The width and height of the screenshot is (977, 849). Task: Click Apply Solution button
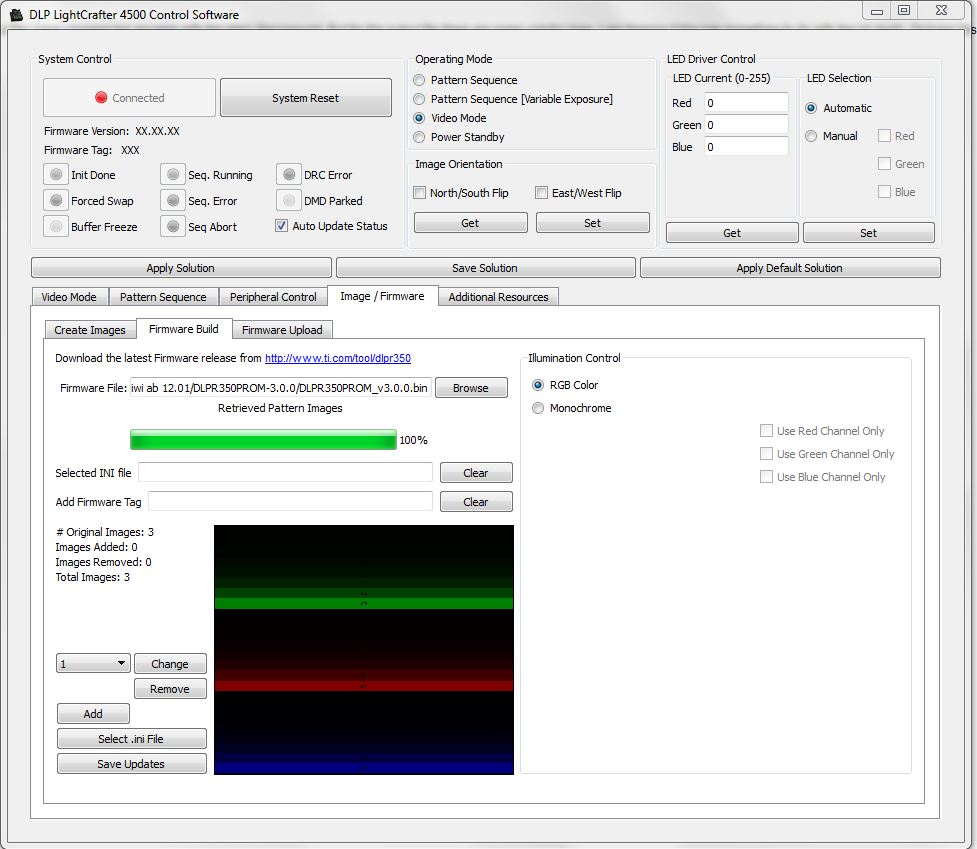(181, 268)
